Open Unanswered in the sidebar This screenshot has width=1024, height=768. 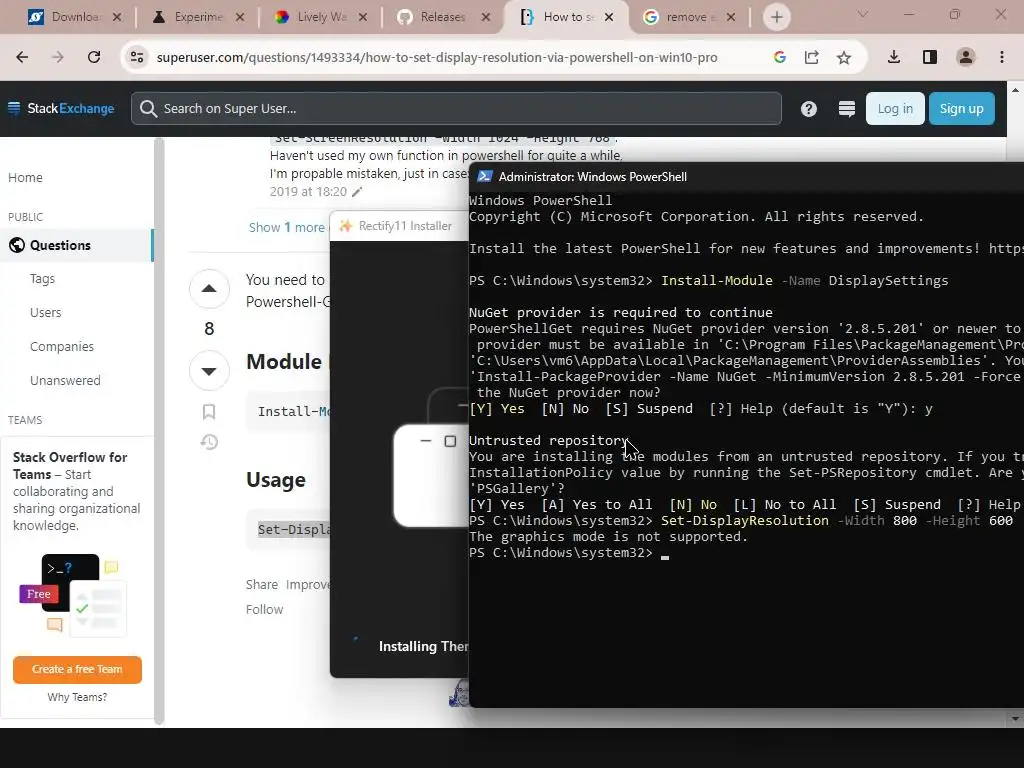65,381
